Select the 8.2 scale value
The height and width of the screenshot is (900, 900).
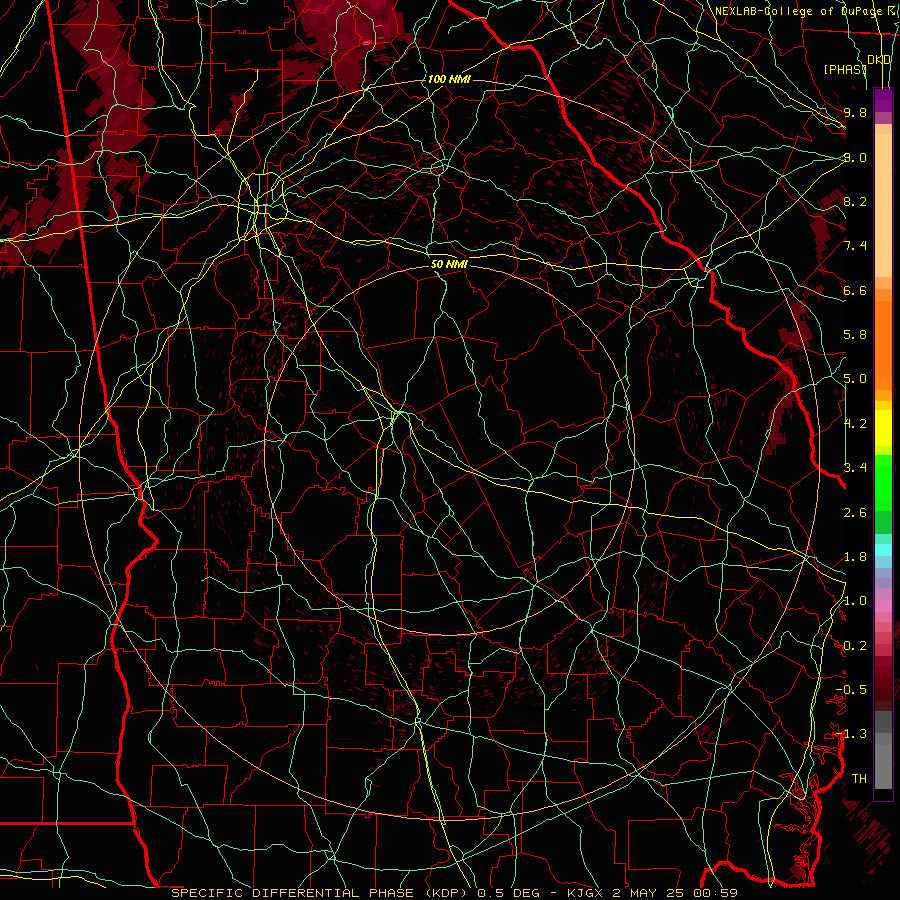(x=855, y=201)
